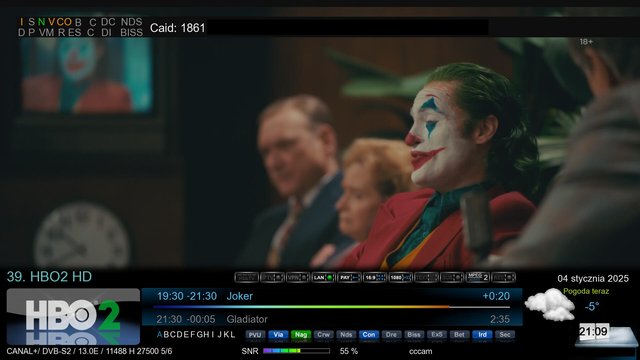The image size is (640, 360).
Task: Click the 18+ age rating mark
Action: point(586,42)
